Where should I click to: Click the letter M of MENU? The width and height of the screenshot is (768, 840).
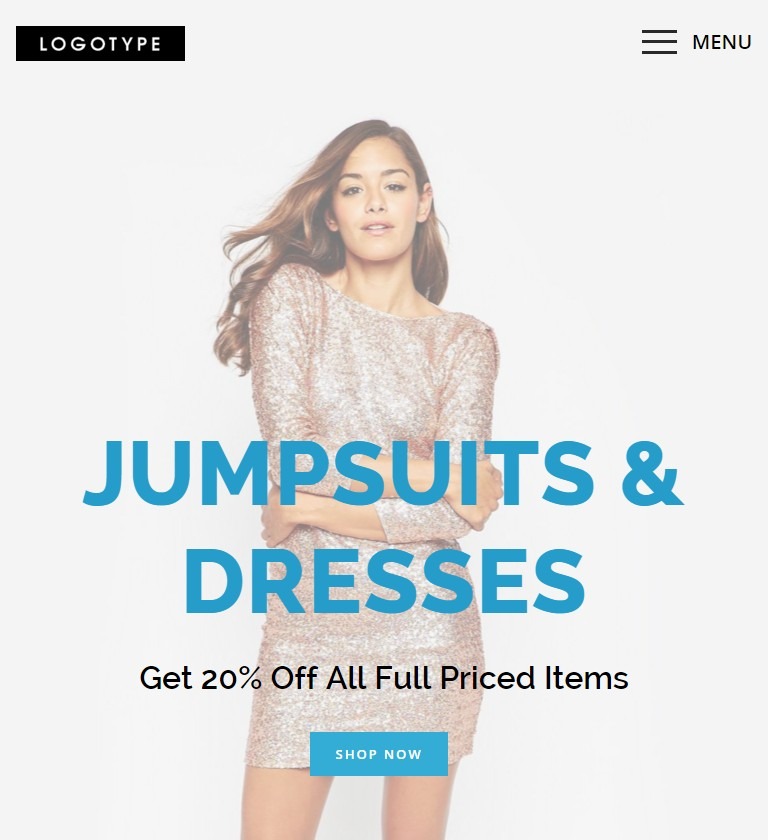tap(701, 42)
